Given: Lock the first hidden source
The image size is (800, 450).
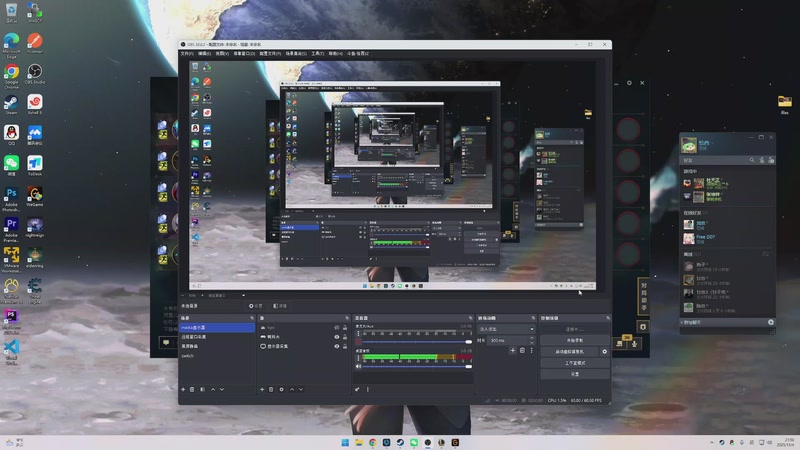Looking at the screenshot, I should (x=345, y=328).
